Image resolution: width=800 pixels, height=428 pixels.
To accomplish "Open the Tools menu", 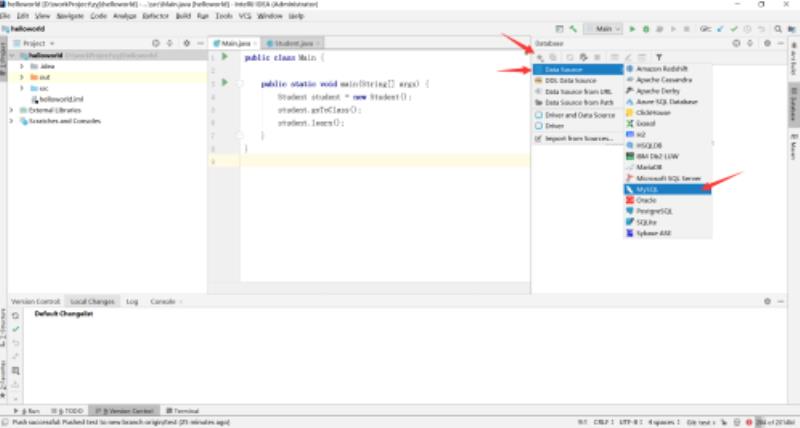I will 223,16.
